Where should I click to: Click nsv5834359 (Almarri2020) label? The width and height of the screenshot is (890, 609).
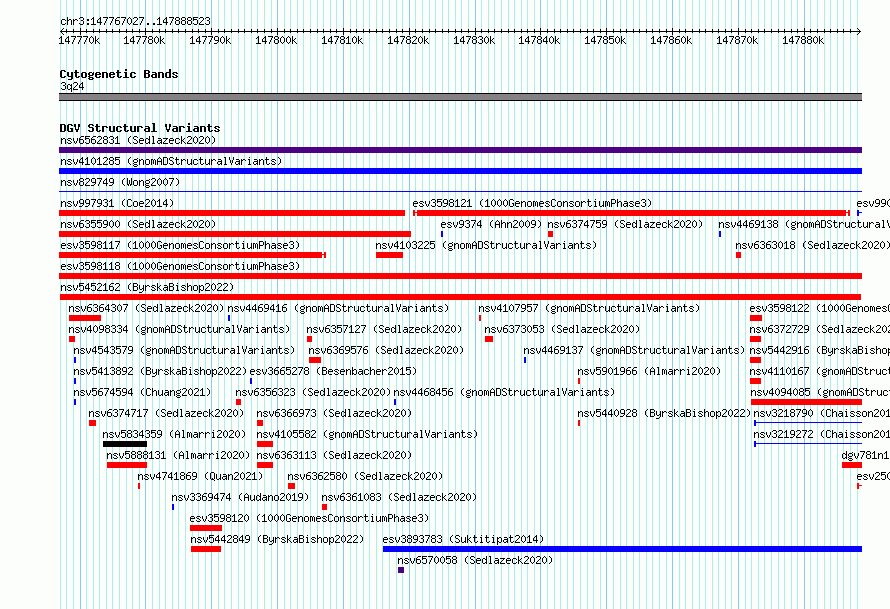tap(174, 434)
